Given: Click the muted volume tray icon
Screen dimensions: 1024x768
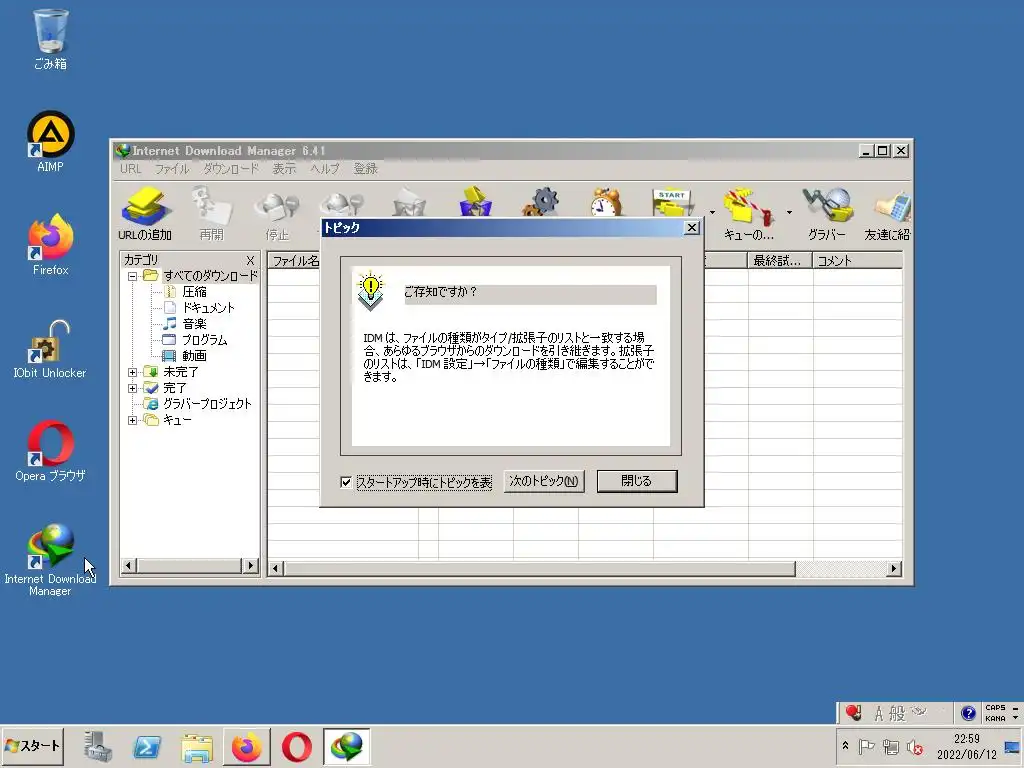Looking at the screenshot, I should point(915,747).
